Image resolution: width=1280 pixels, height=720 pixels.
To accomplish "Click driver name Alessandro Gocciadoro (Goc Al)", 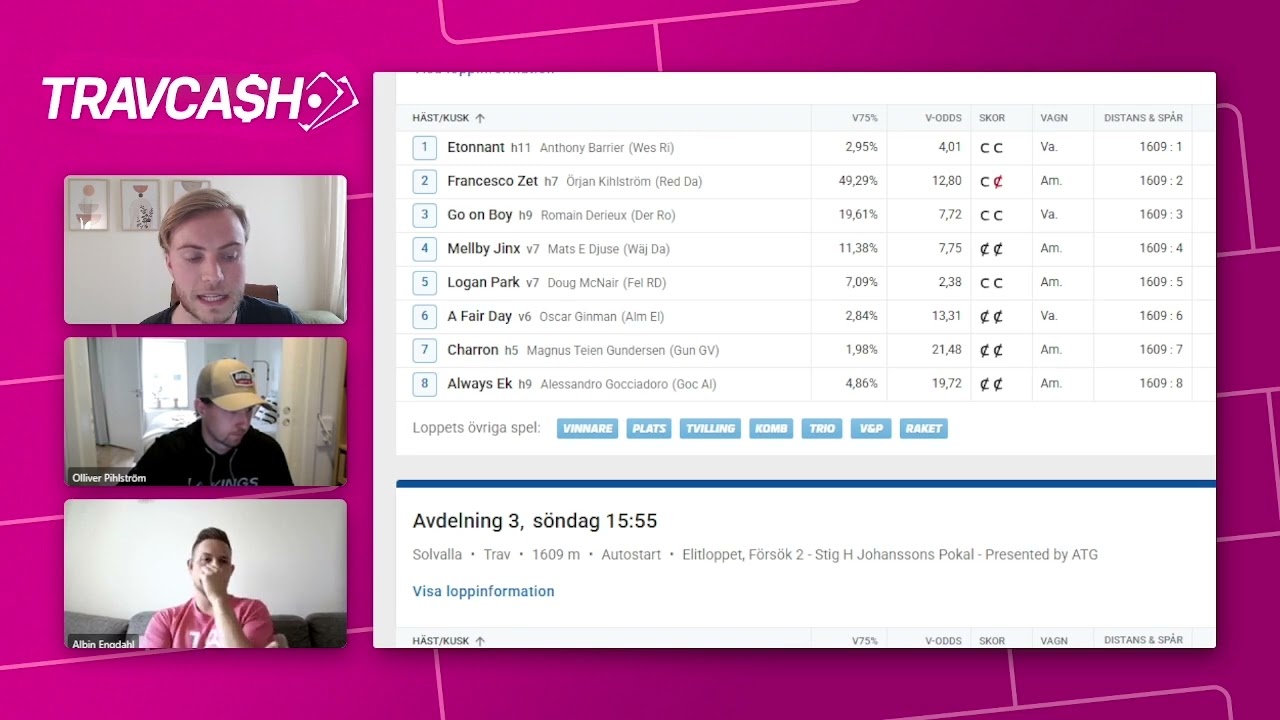I will [x=628, y=385].
